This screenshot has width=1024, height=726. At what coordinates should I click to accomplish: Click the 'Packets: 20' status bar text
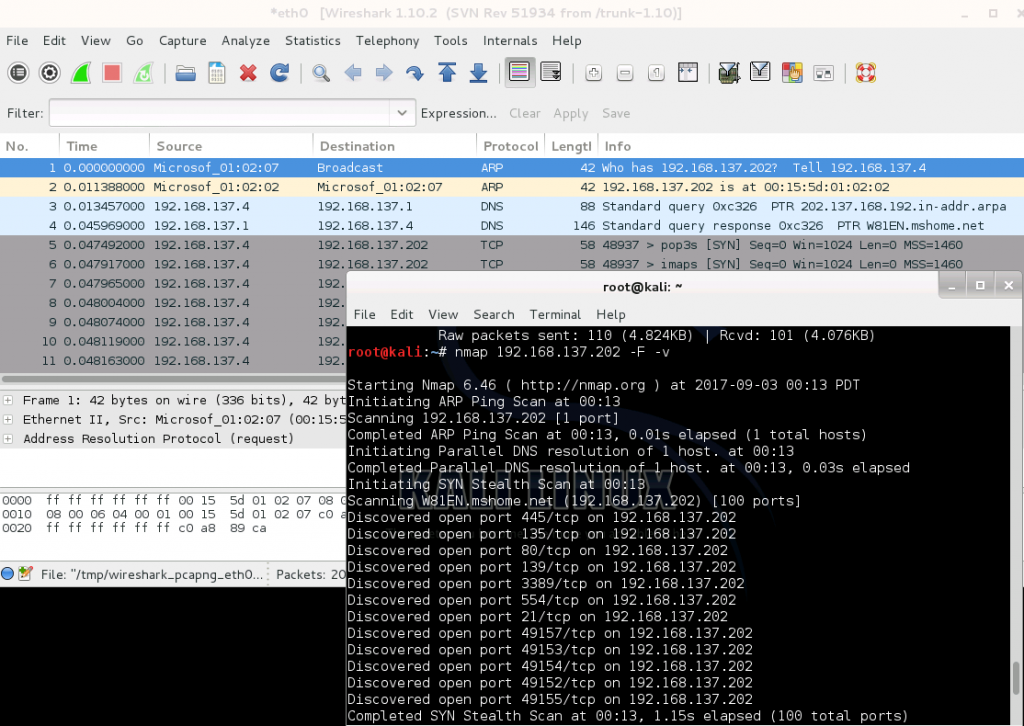pyautogui.click(x=310, y=575)
